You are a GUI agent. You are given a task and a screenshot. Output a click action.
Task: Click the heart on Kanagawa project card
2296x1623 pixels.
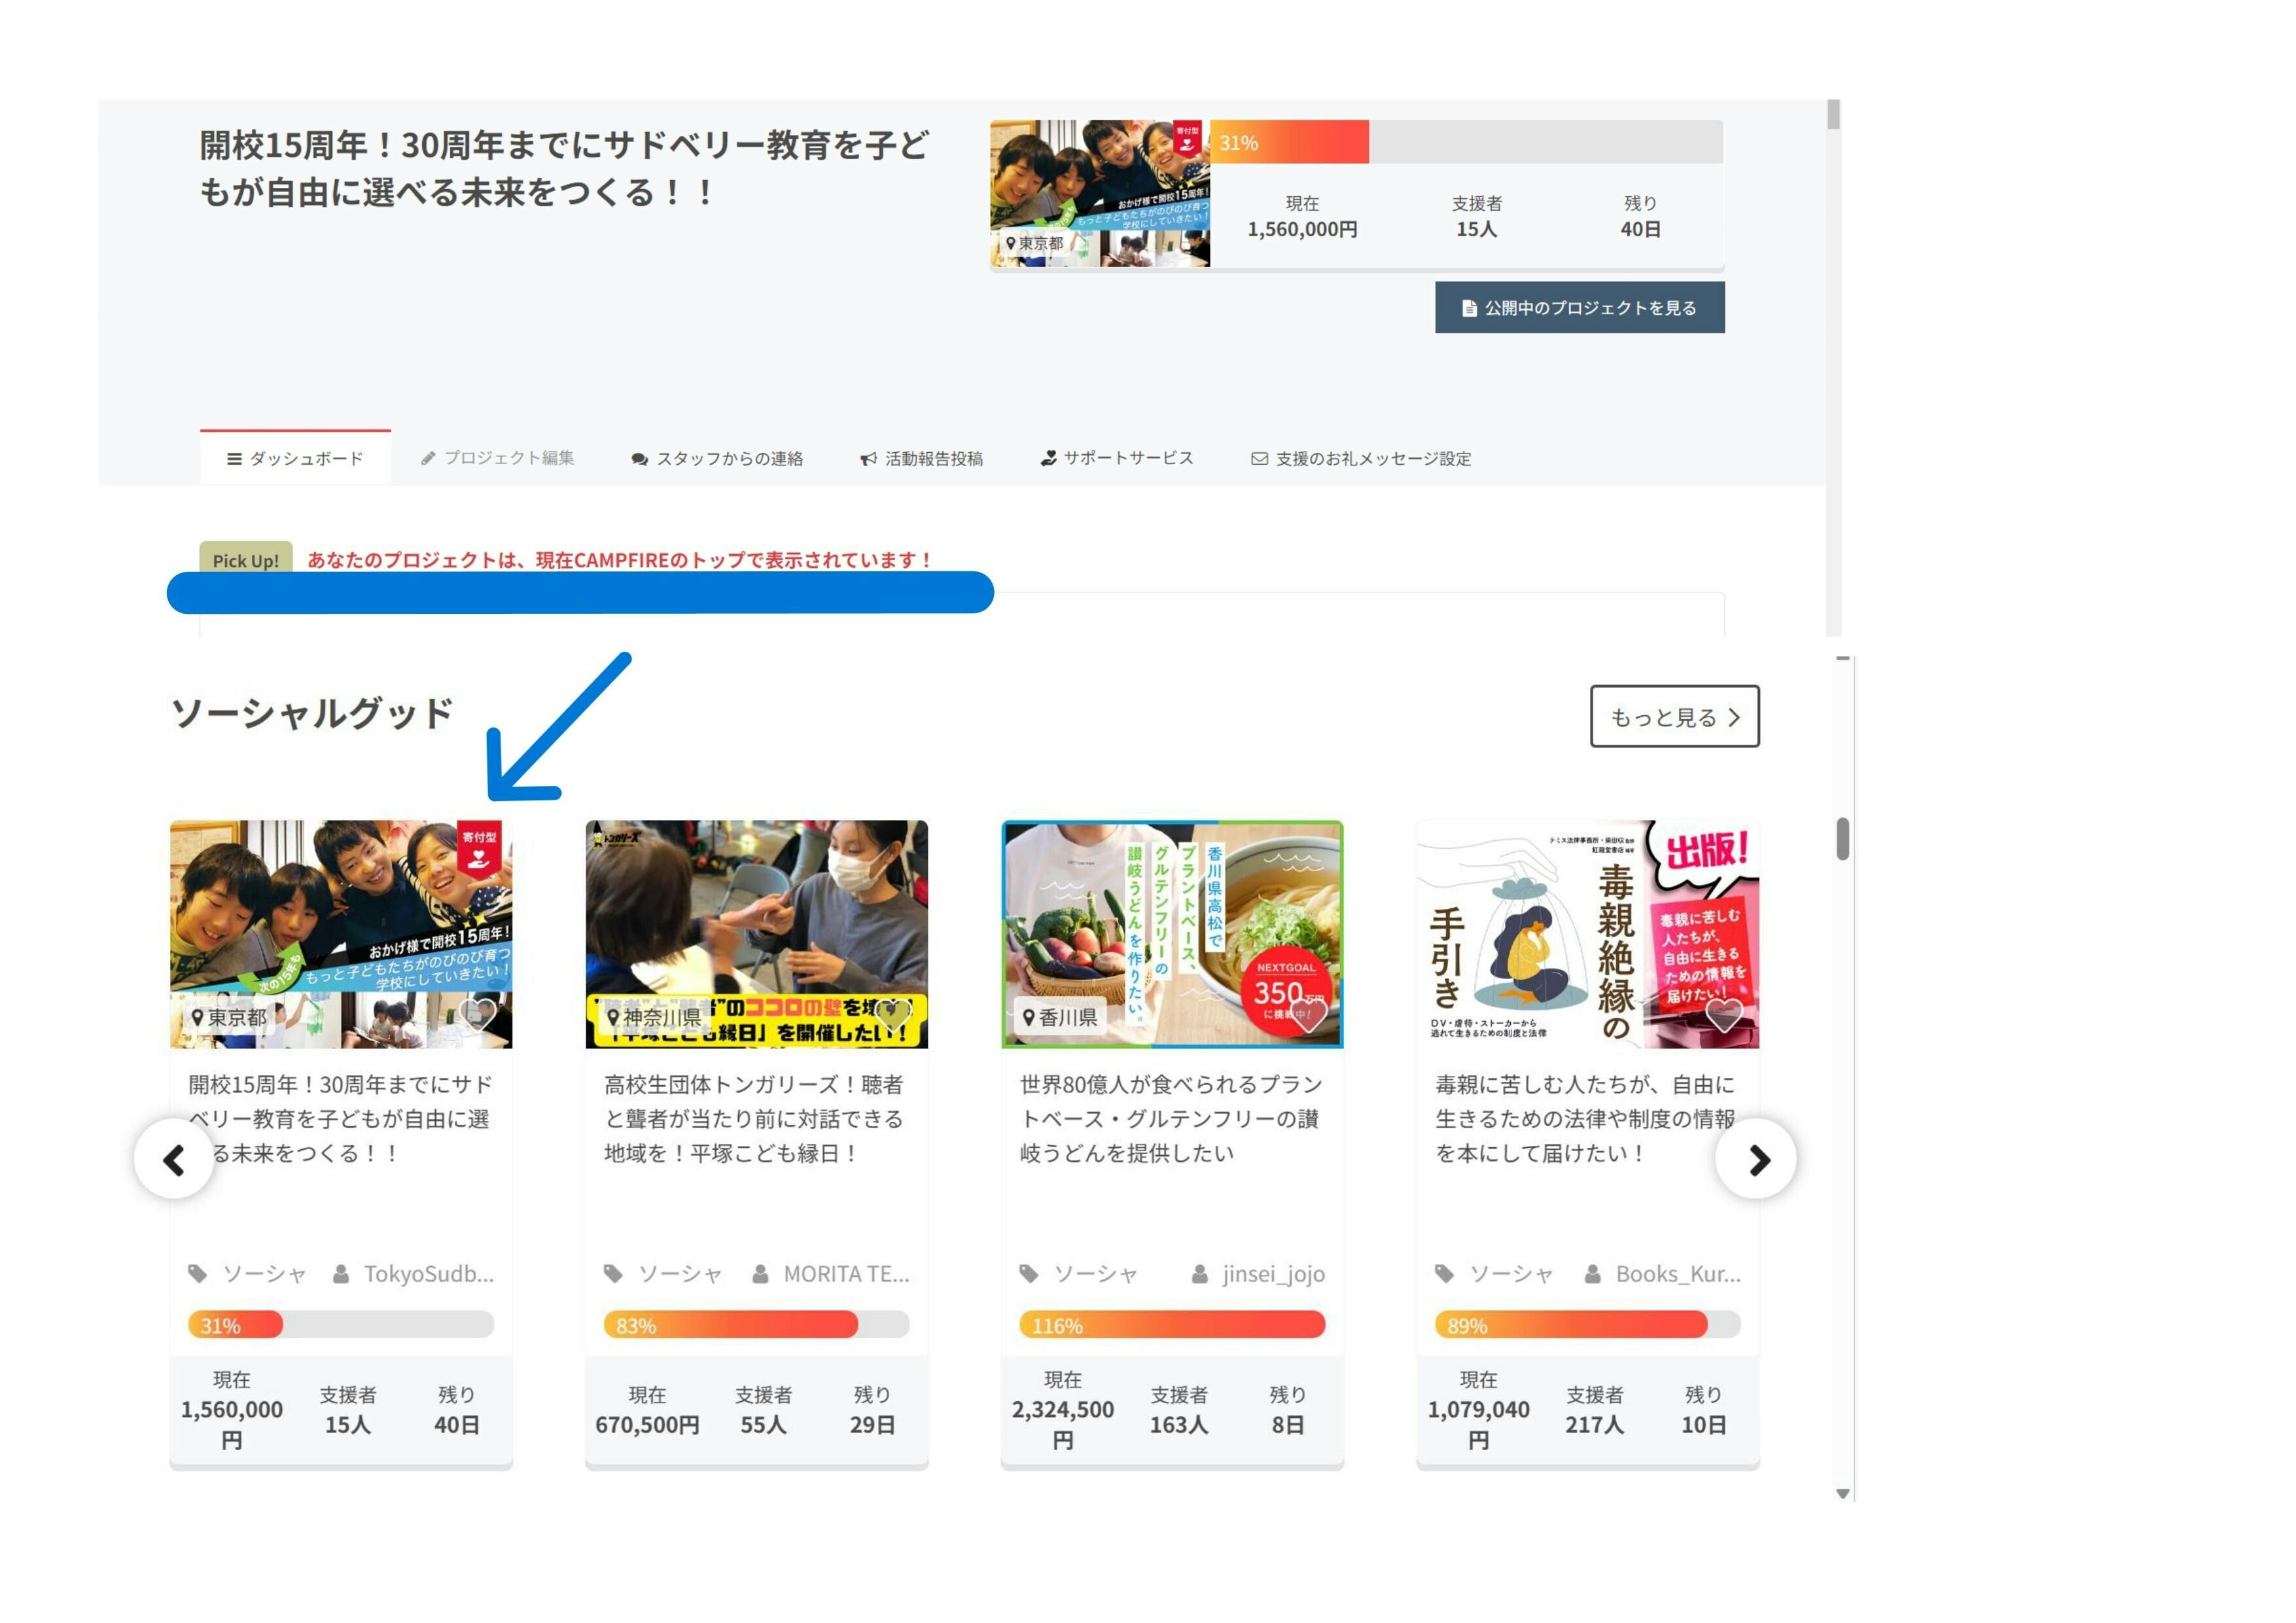[x=893, y=1015]
